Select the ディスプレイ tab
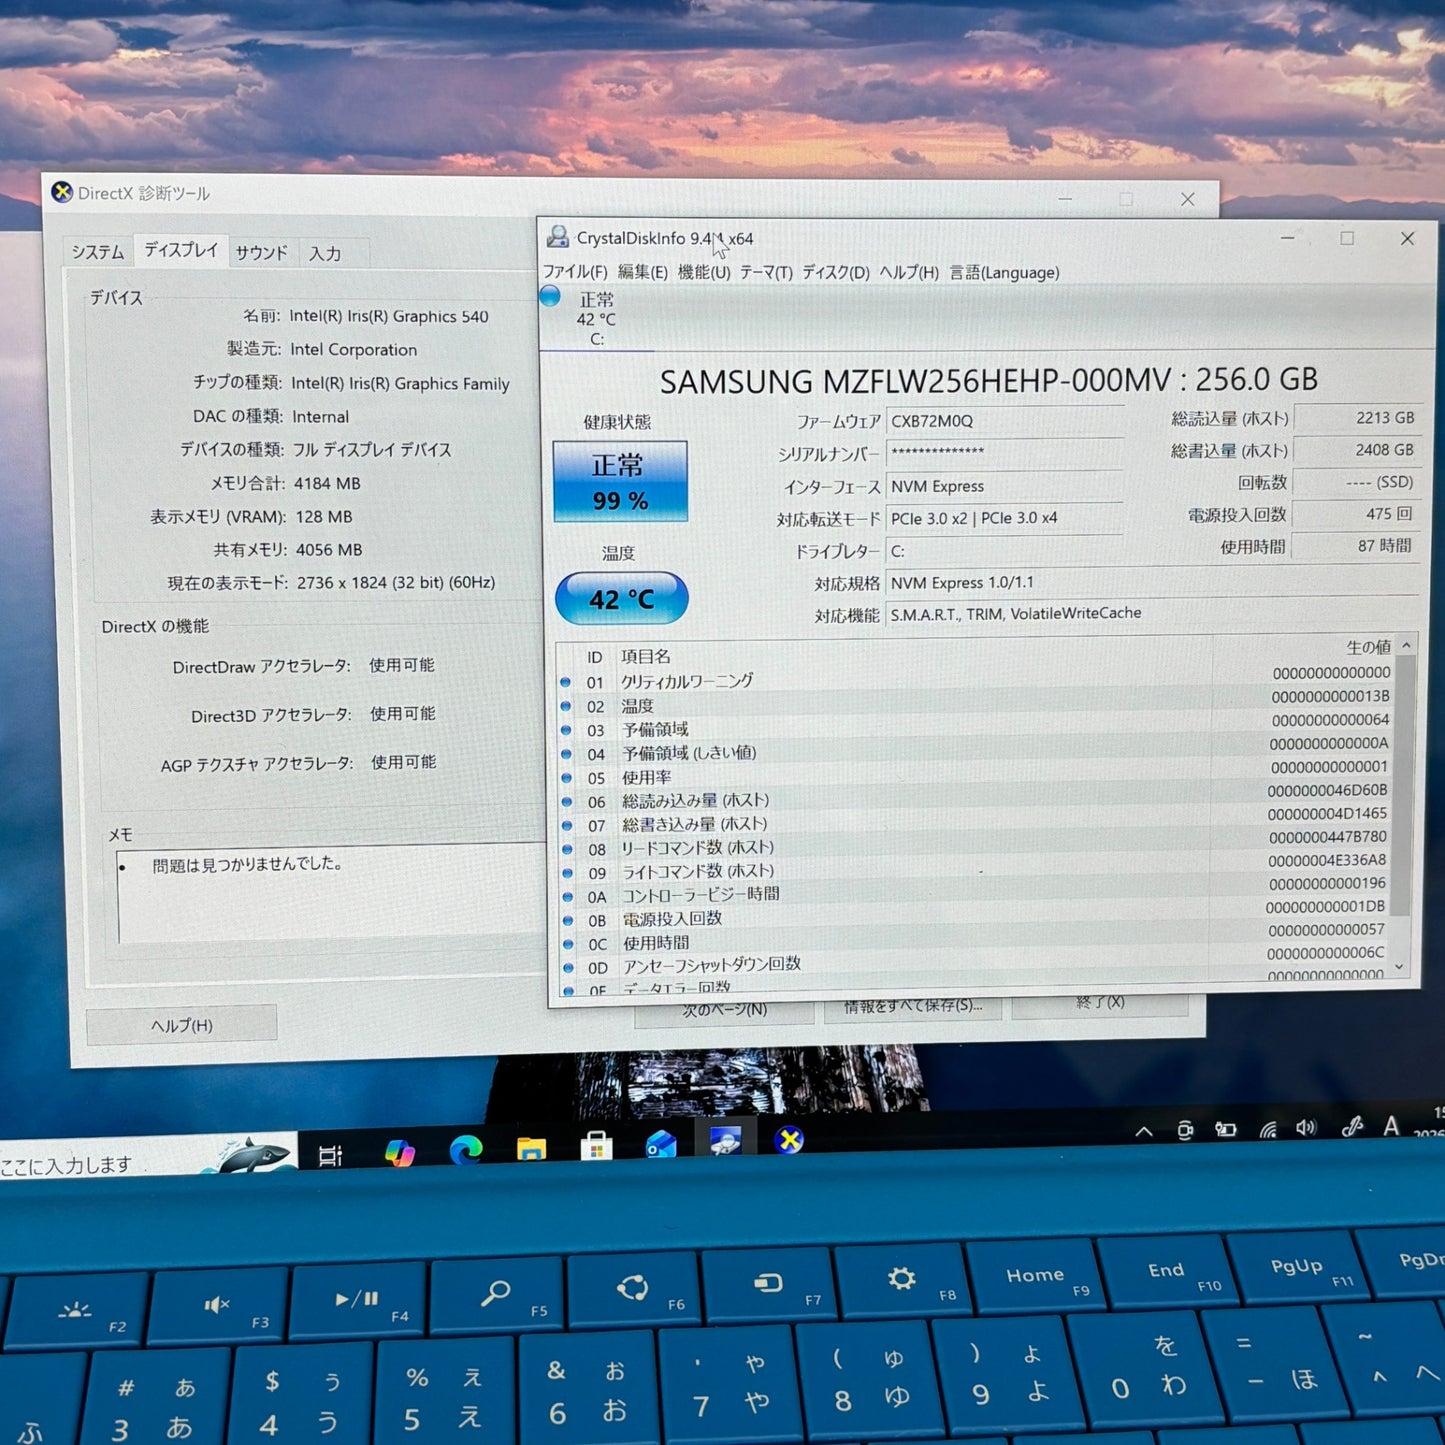Image resolution: width=1445 pixels, height=1445 pixels. click(x=180, y=249)
